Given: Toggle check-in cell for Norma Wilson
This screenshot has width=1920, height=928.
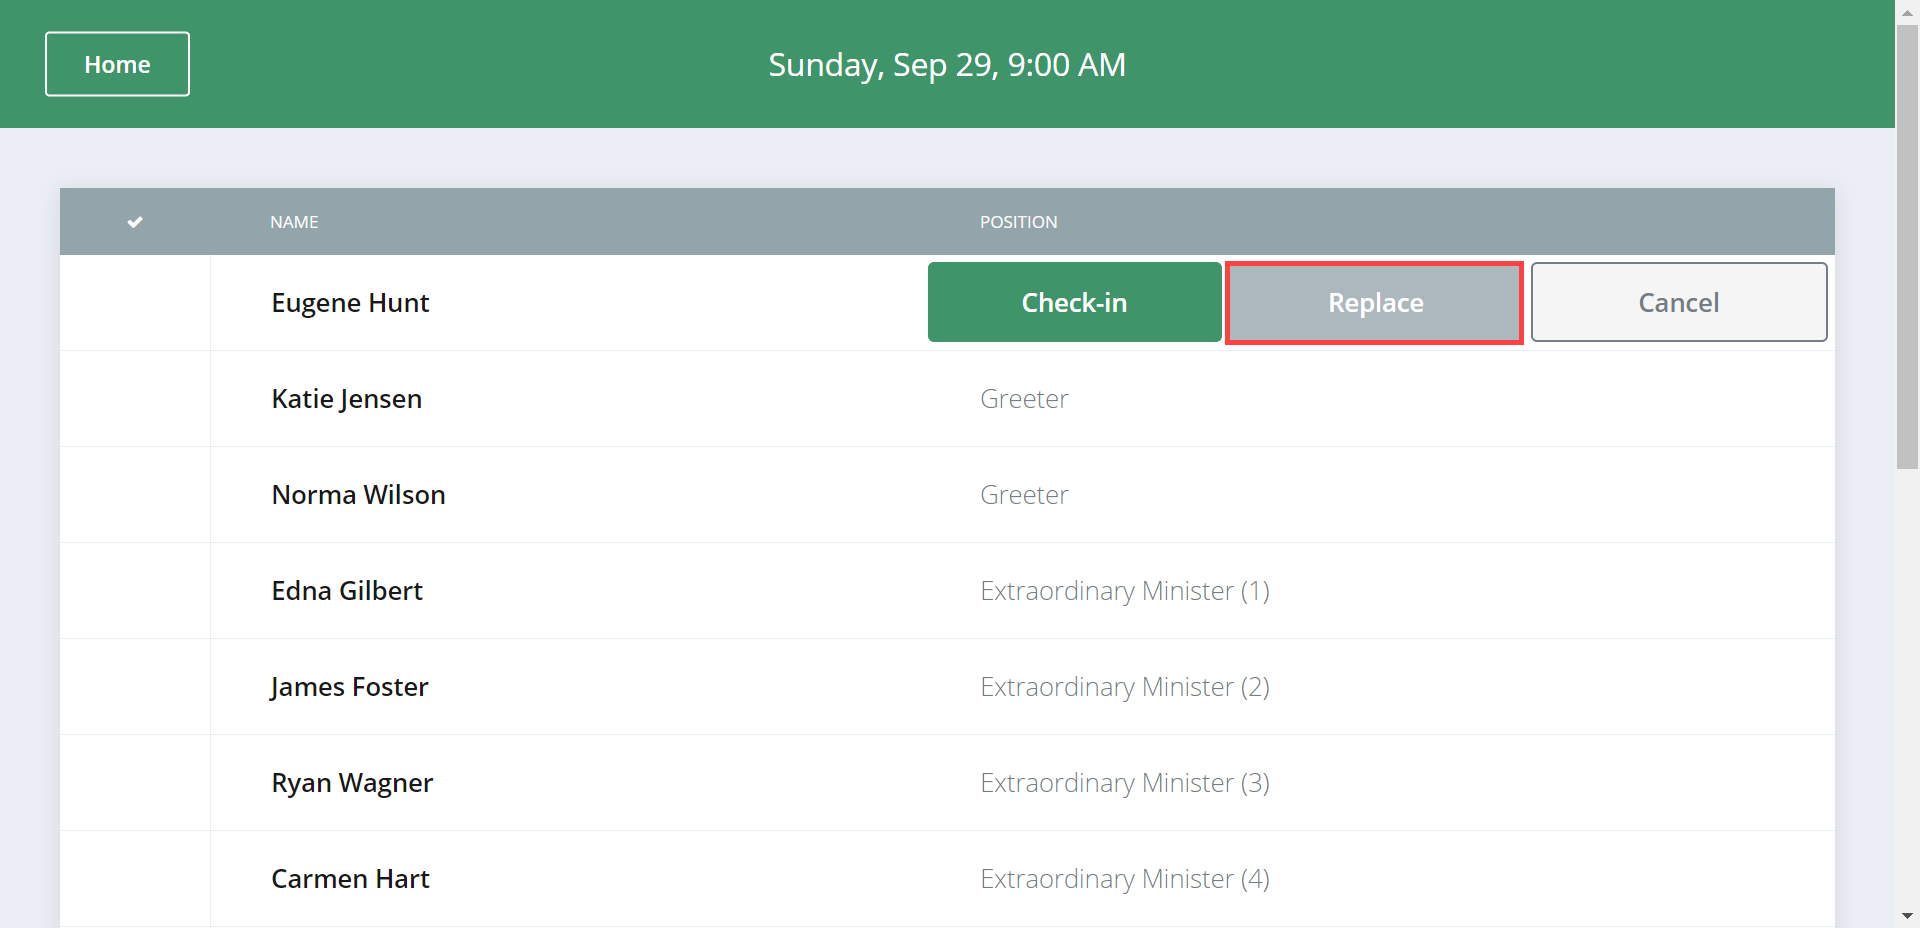Looking at the screenshot, I should (135, 495).
